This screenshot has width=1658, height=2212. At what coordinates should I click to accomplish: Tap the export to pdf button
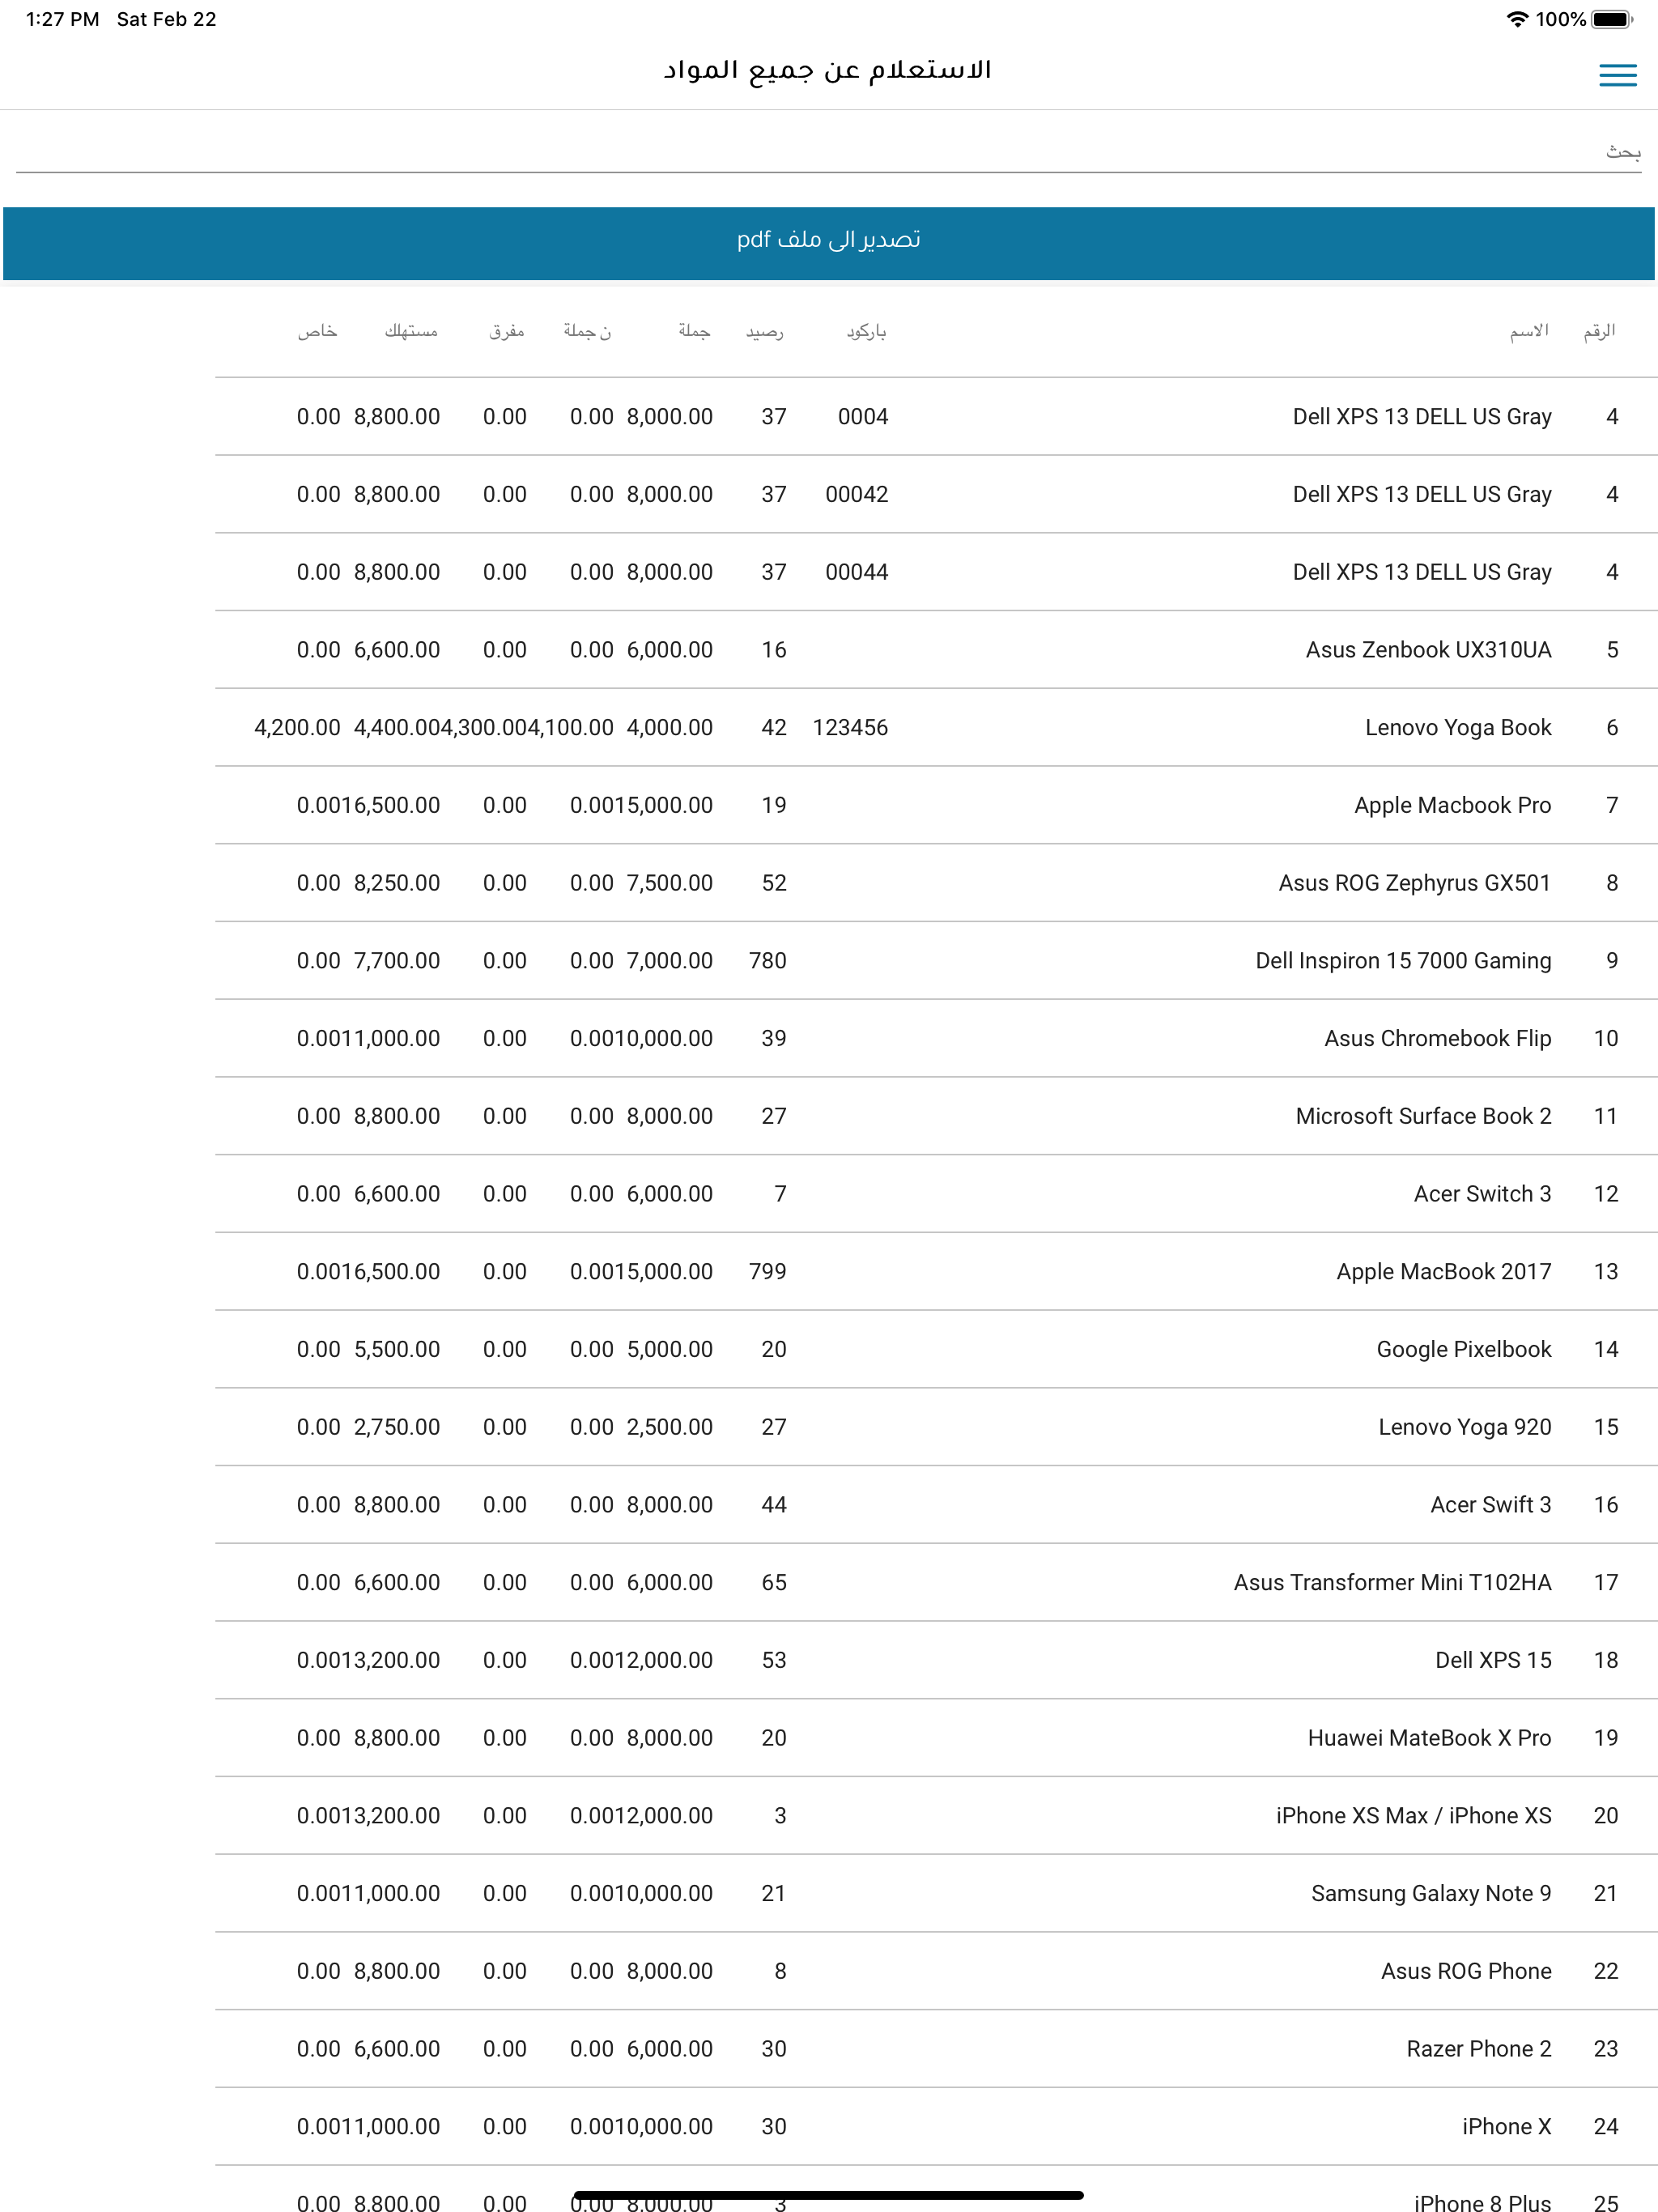point(828,243)
